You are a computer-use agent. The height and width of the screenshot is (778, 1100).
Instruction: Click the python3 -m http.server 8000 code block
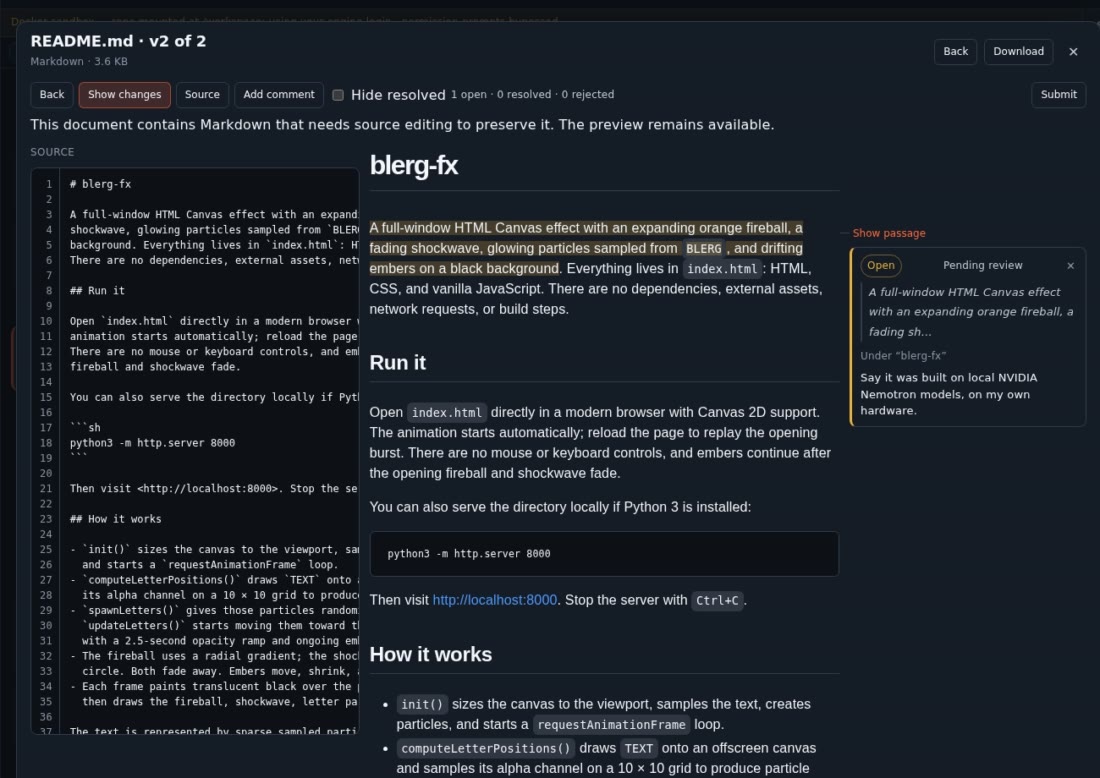point(604,554)
